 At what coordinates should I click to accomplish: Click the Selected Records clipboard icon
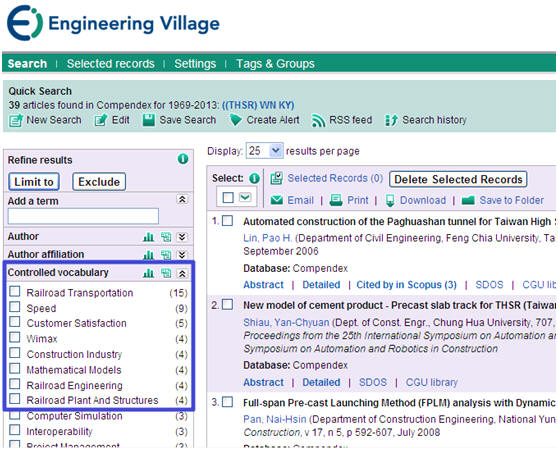tap(277, 178)
